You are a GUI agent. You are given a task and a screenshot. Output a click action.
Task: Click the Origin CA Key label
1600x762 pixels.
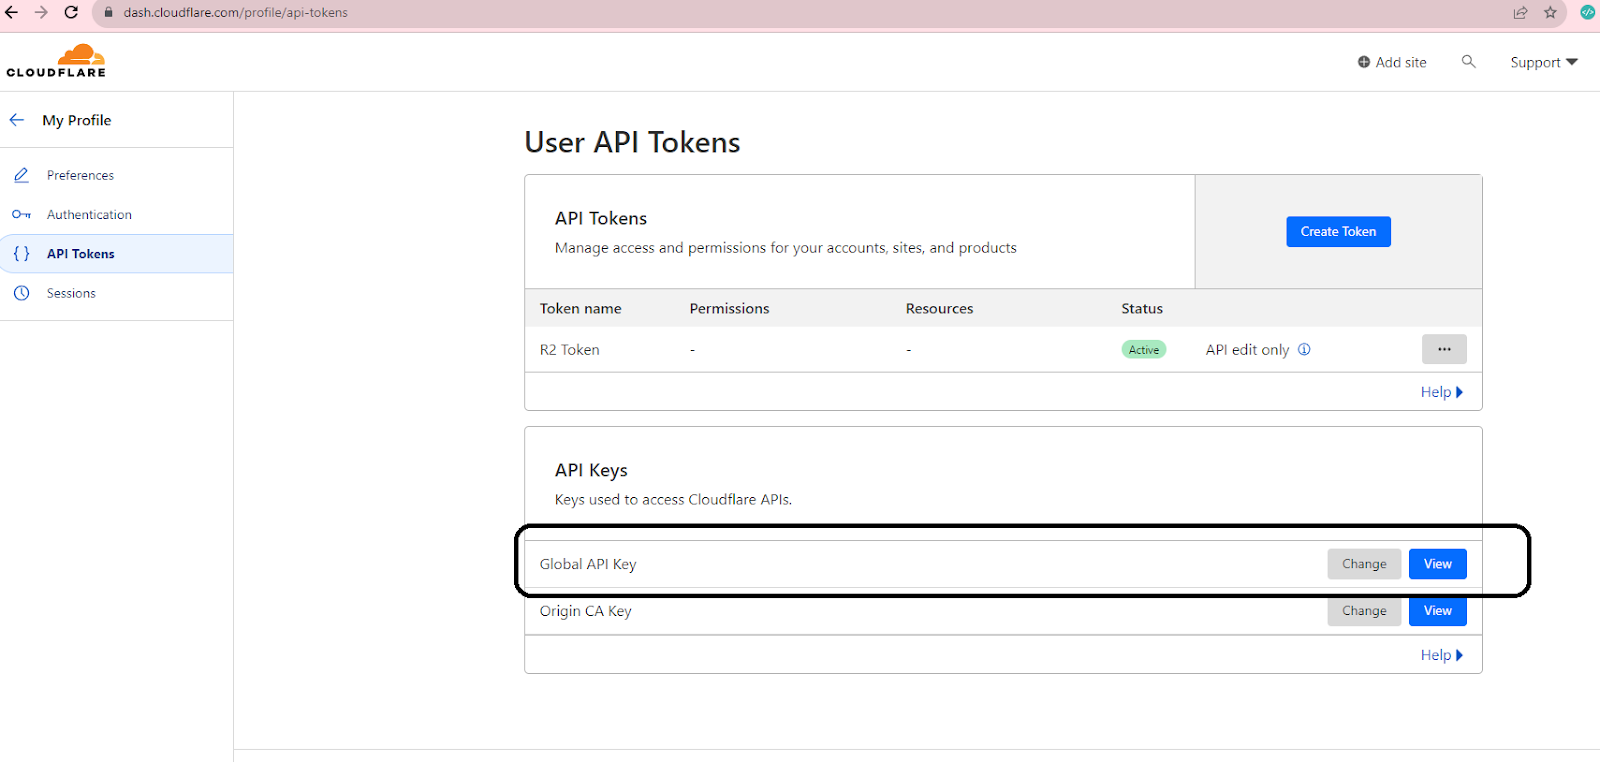click(586, 611)
